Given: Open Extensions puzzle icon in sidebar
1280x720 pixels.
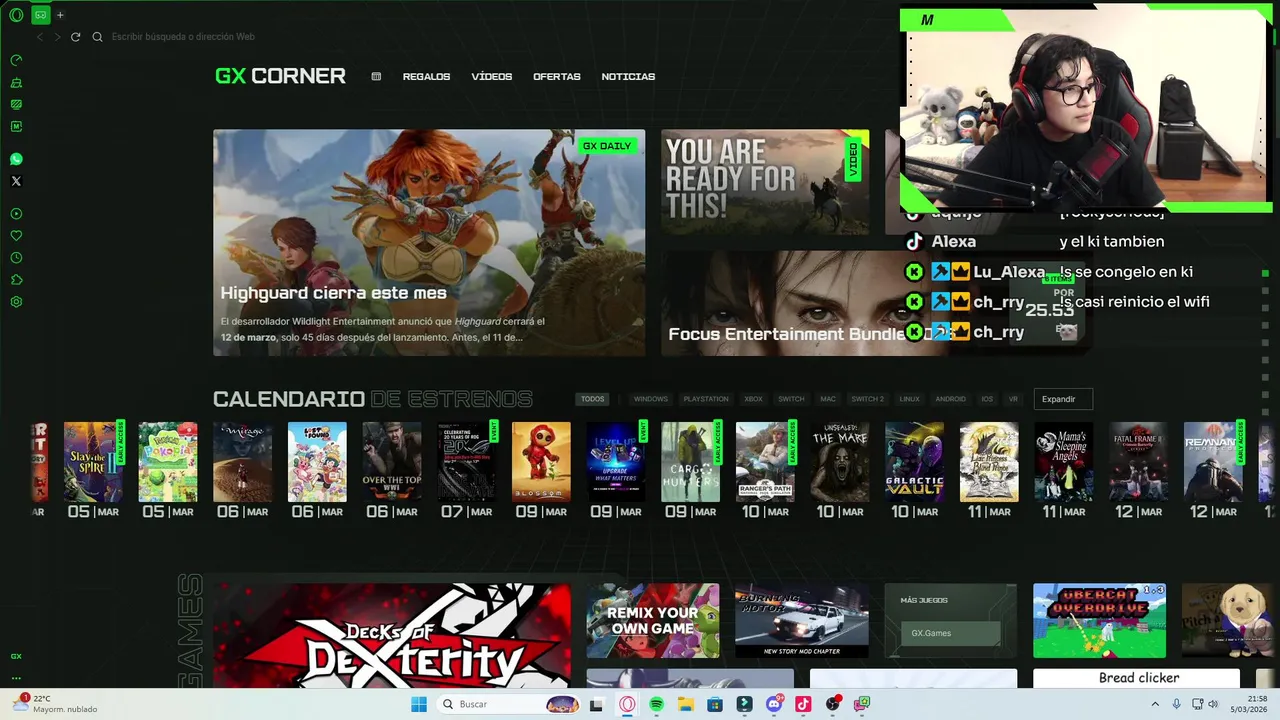Looking at the screenshot, I should [16, 280].
